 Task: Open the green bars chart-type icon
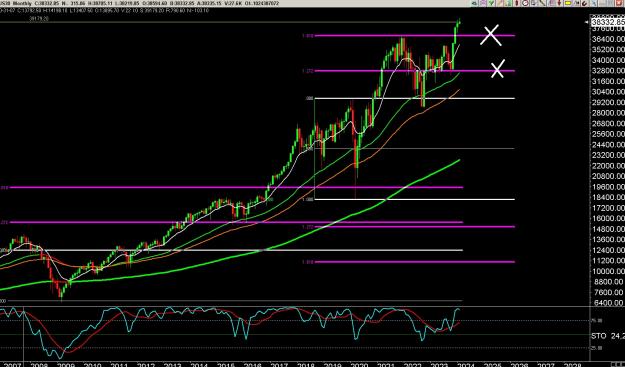point(508,3)
